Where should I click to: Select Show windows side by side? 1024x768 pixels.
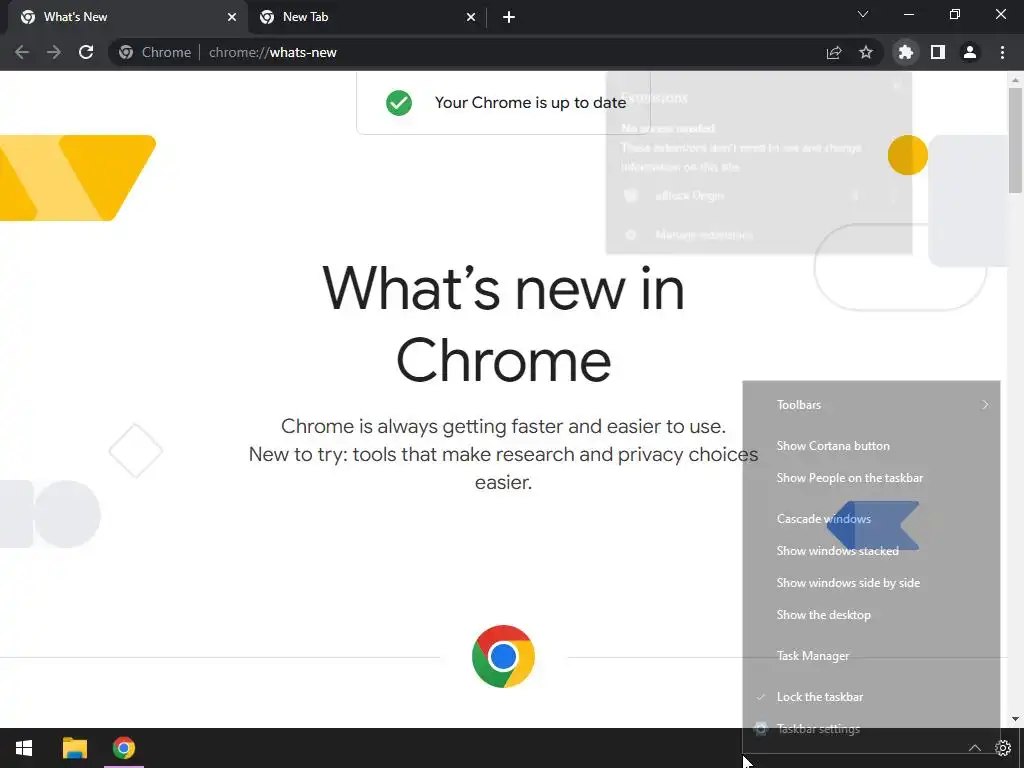[x=871, y=583]
